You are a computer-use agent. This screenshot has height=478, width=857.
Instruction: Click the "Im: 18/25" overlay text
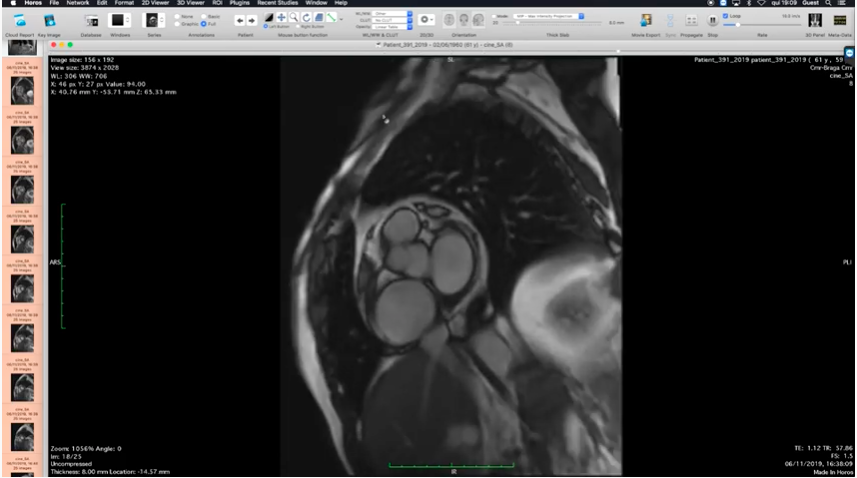[x=66, y=456]
